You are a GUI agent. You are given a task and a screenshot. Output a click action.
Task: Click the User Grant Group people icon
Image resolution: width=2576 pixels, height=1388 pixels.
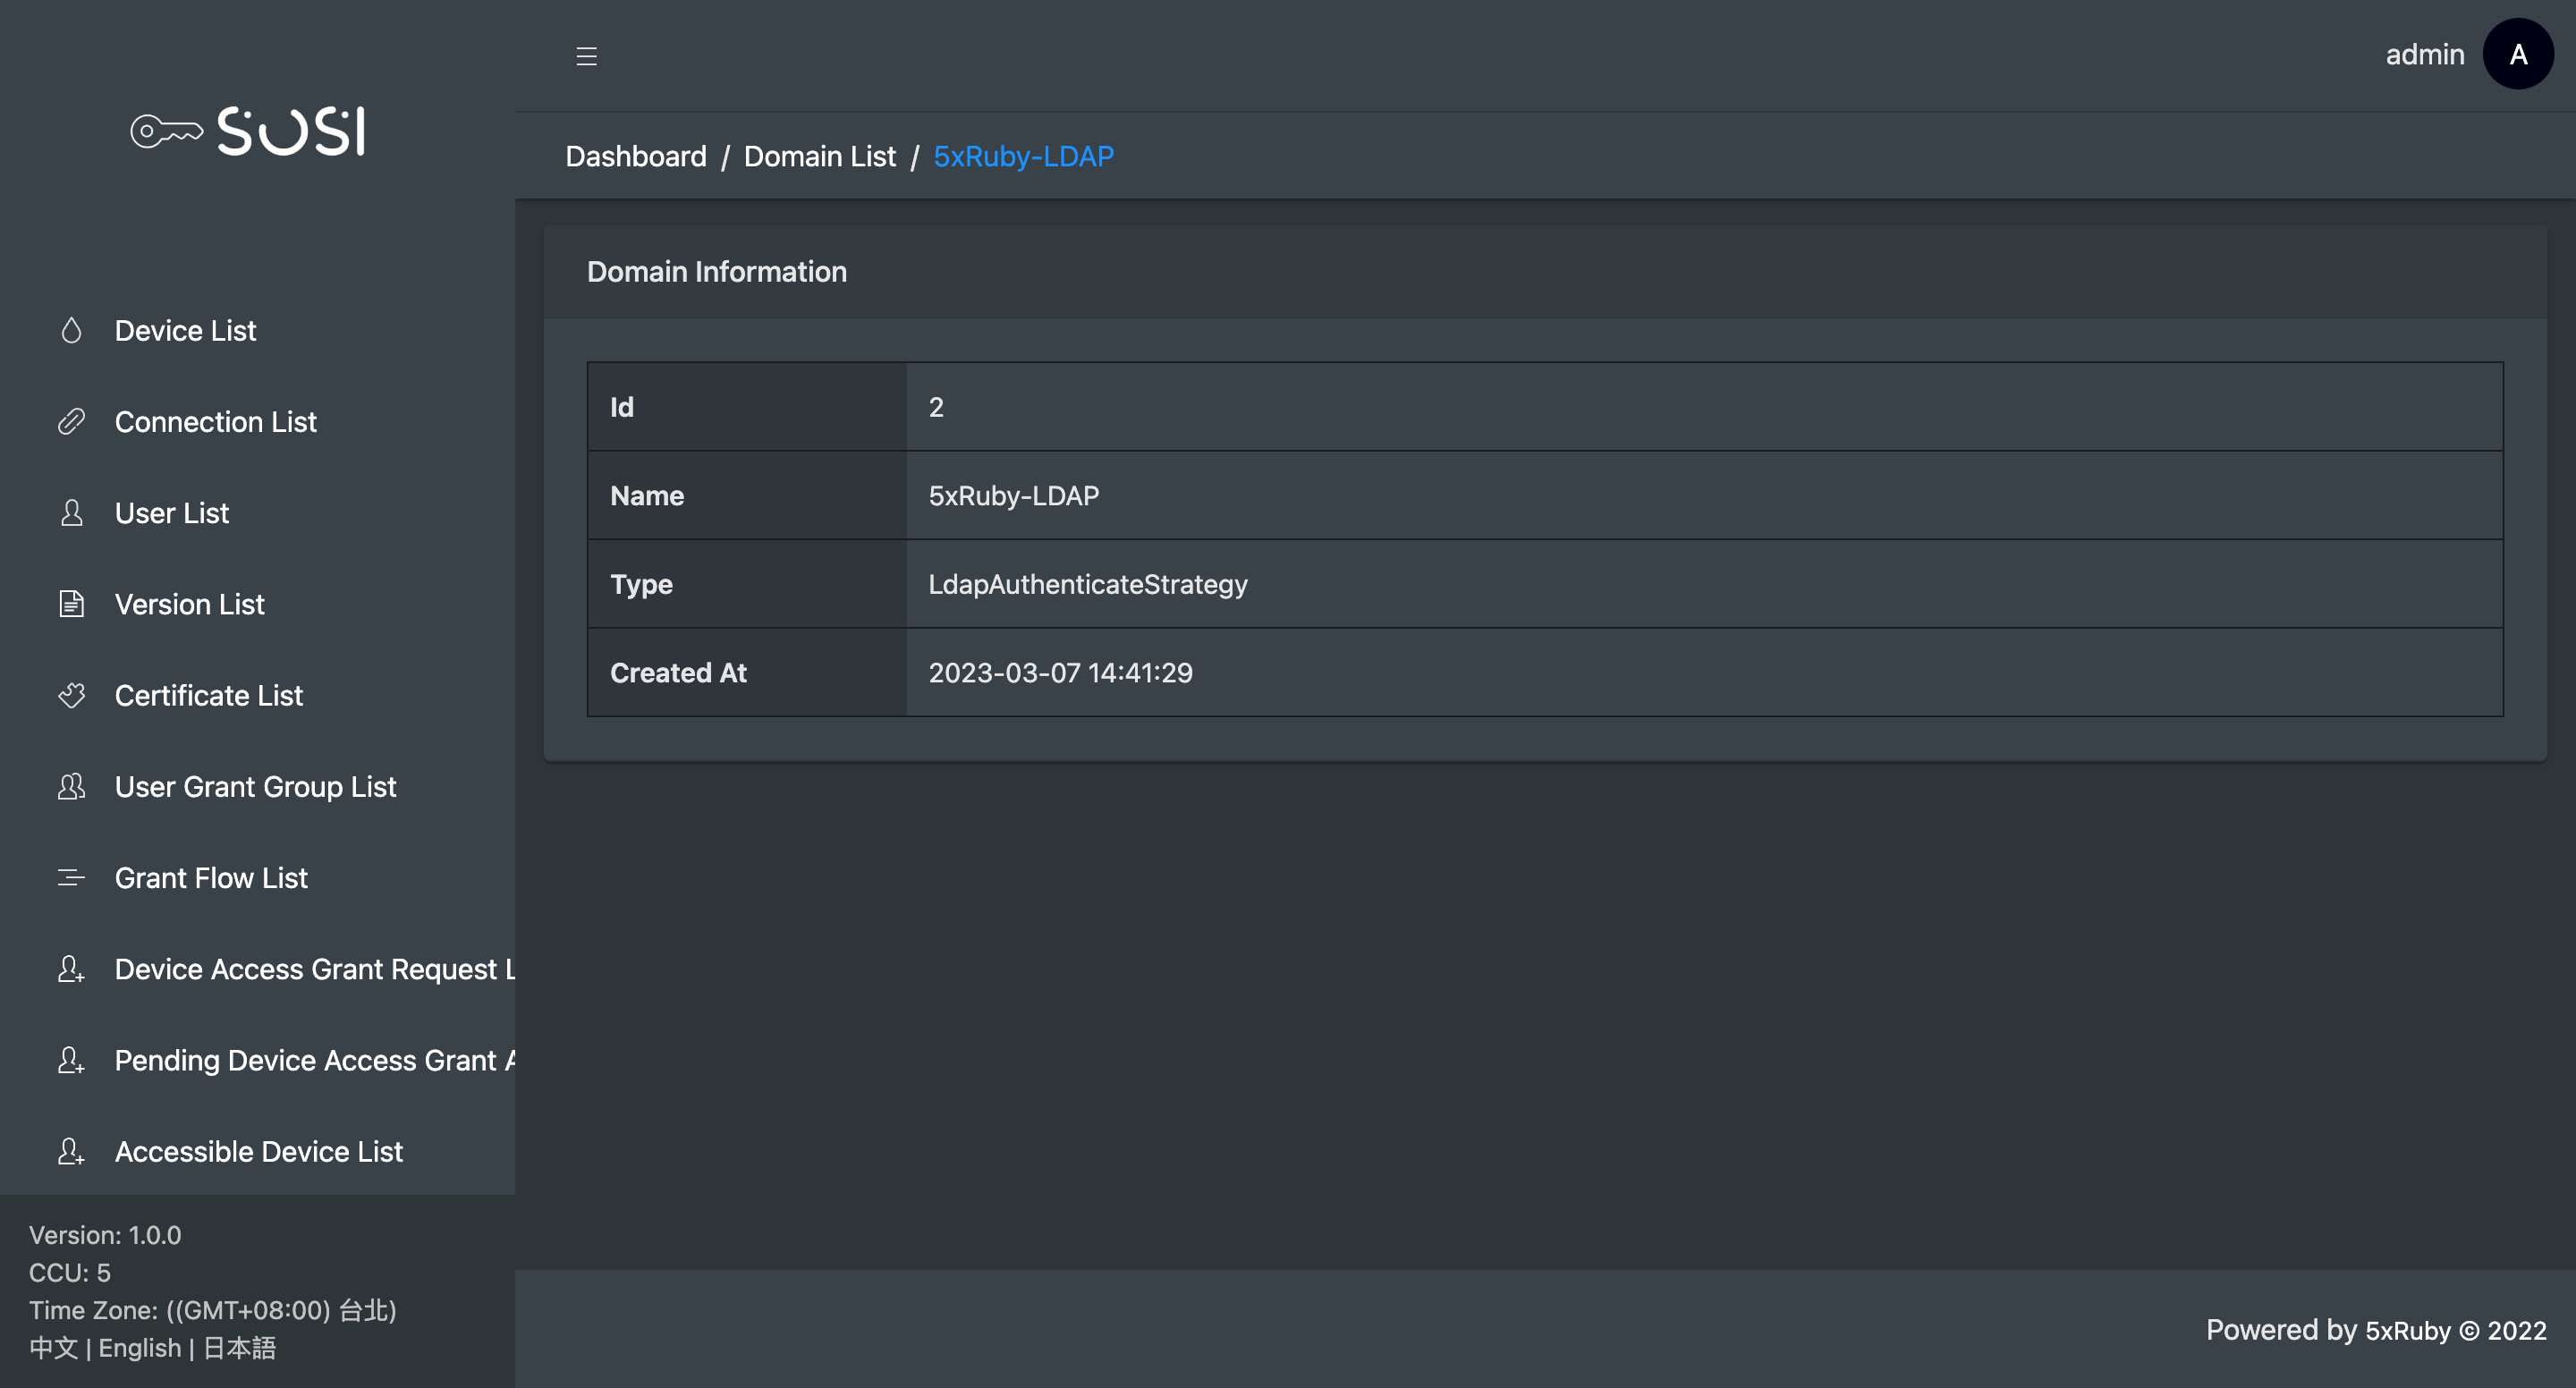click(71, 787)
